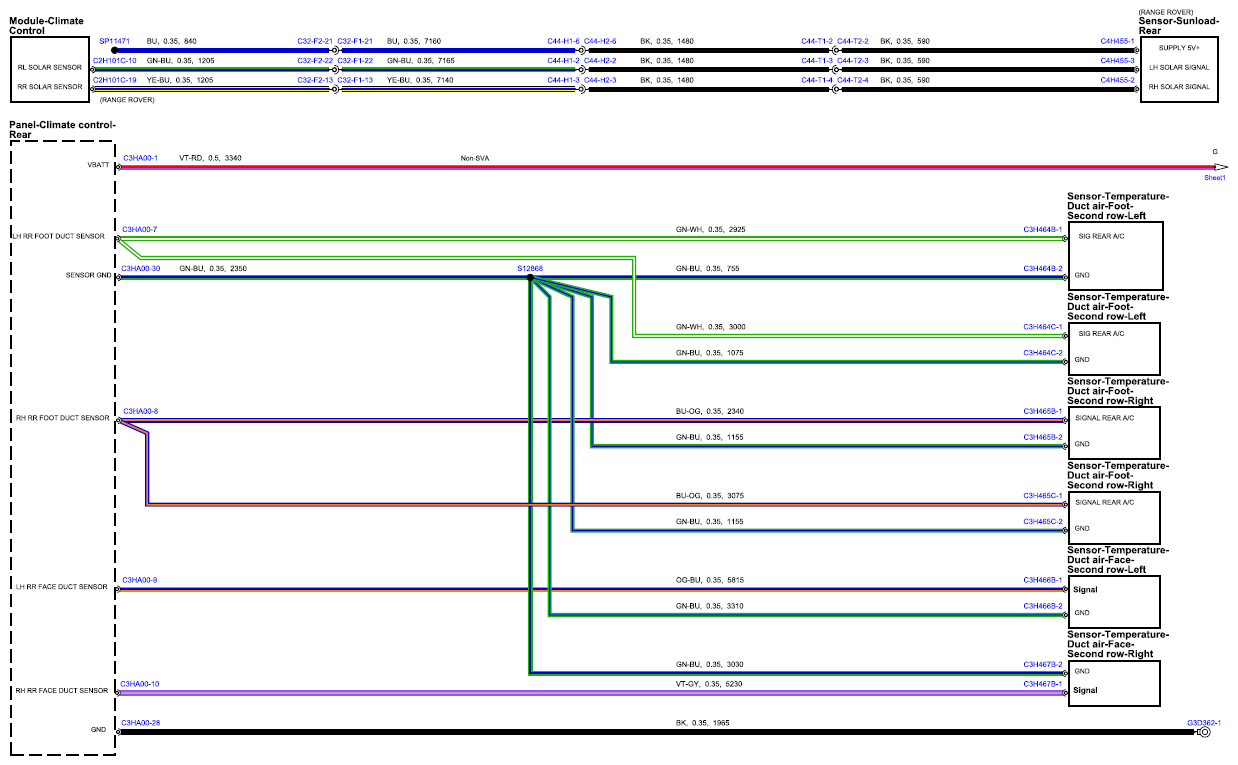
Task: Click the VBATT pin name
Action: 96,166
